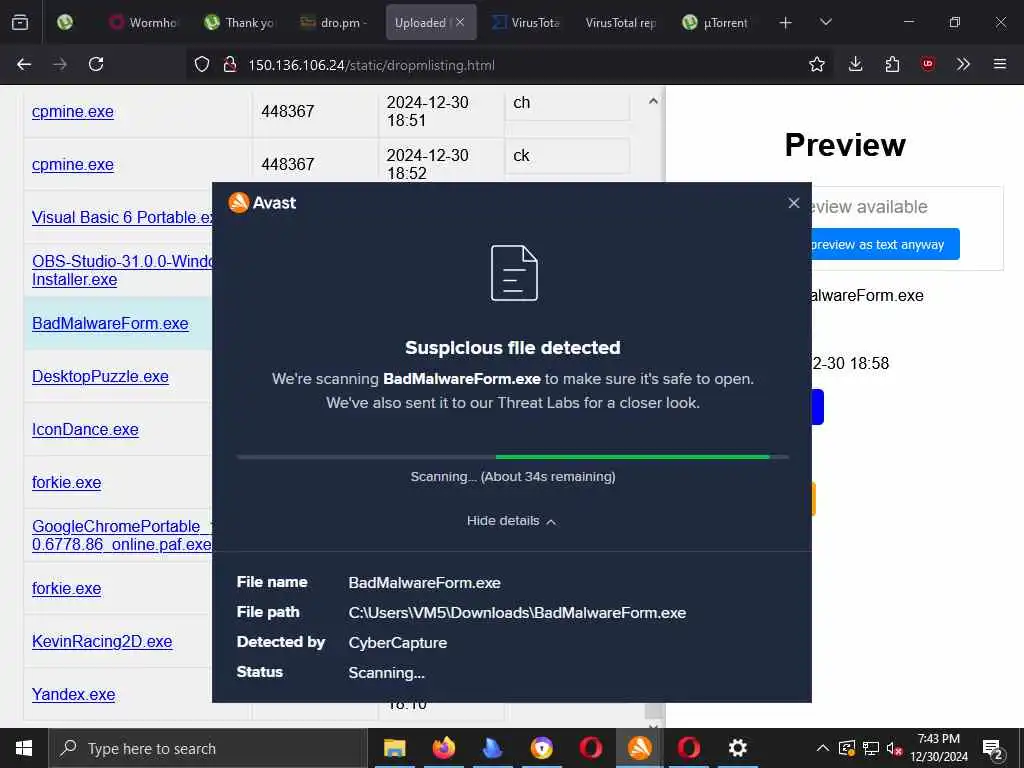Open Settings gear in taskbar
The height and width of the screenshot is (768, 1024).
pos(737,748)
